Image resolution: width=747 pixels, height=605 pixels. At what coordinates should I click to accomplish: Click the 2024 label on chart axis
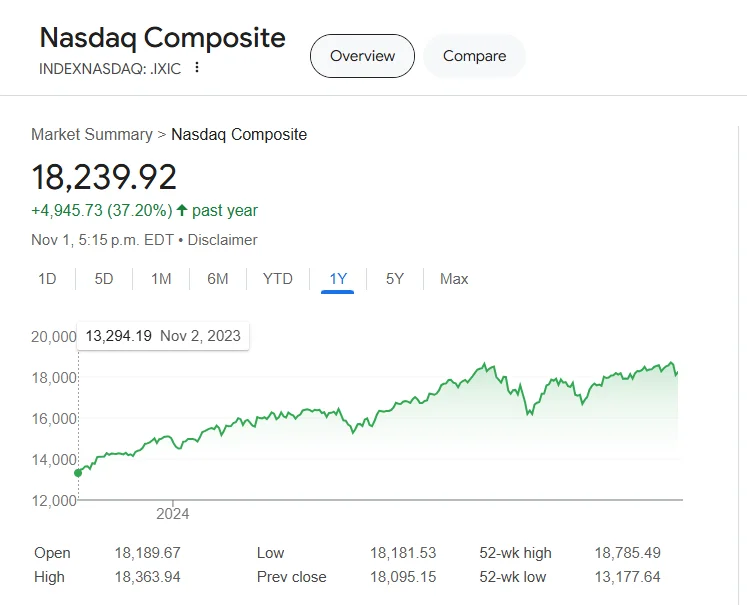tap(172, 514)
